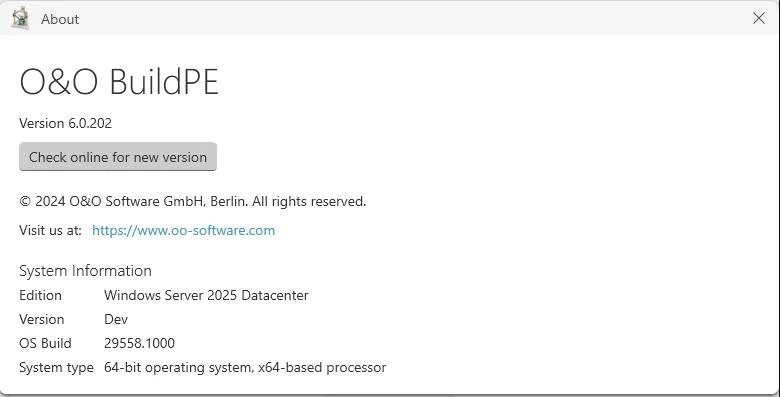Click the 64-bit operating system value
780x397 pixels.
[245, 368]
